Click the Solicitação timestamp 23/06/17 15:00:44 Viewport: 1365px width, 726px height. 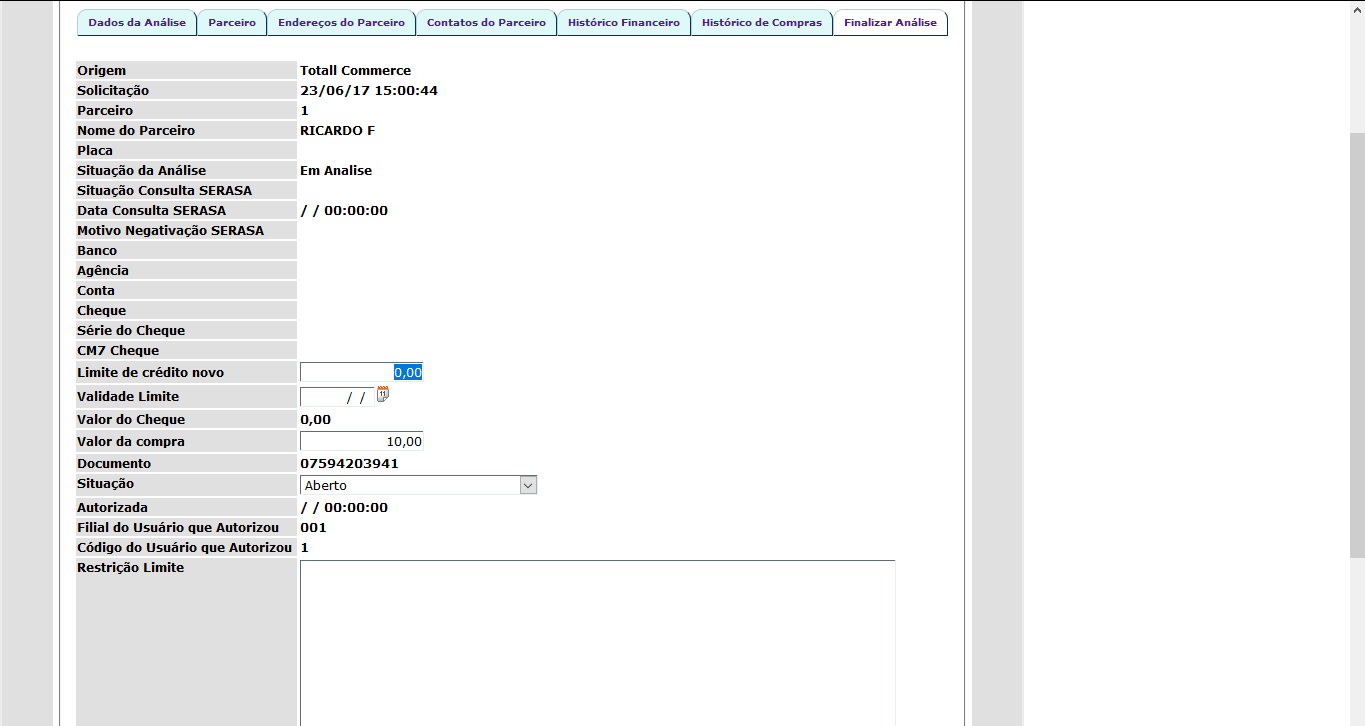pos(369,91)
